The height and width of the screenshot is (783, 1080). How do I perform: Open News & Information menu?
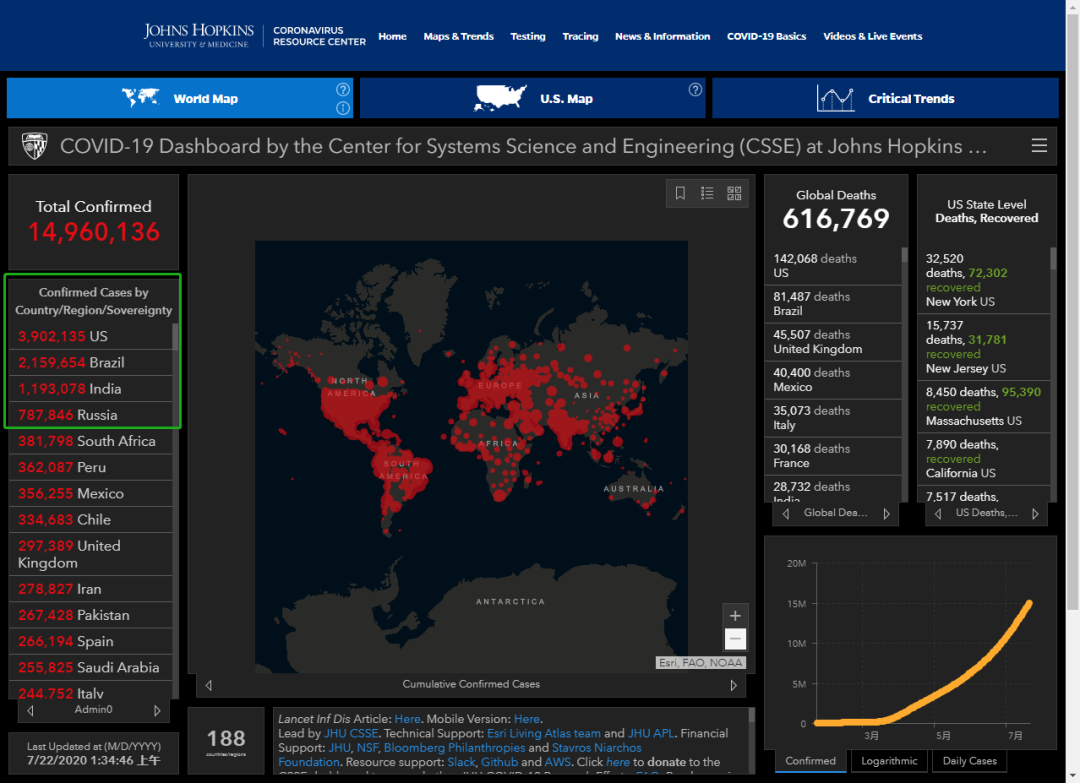(663, 36)
